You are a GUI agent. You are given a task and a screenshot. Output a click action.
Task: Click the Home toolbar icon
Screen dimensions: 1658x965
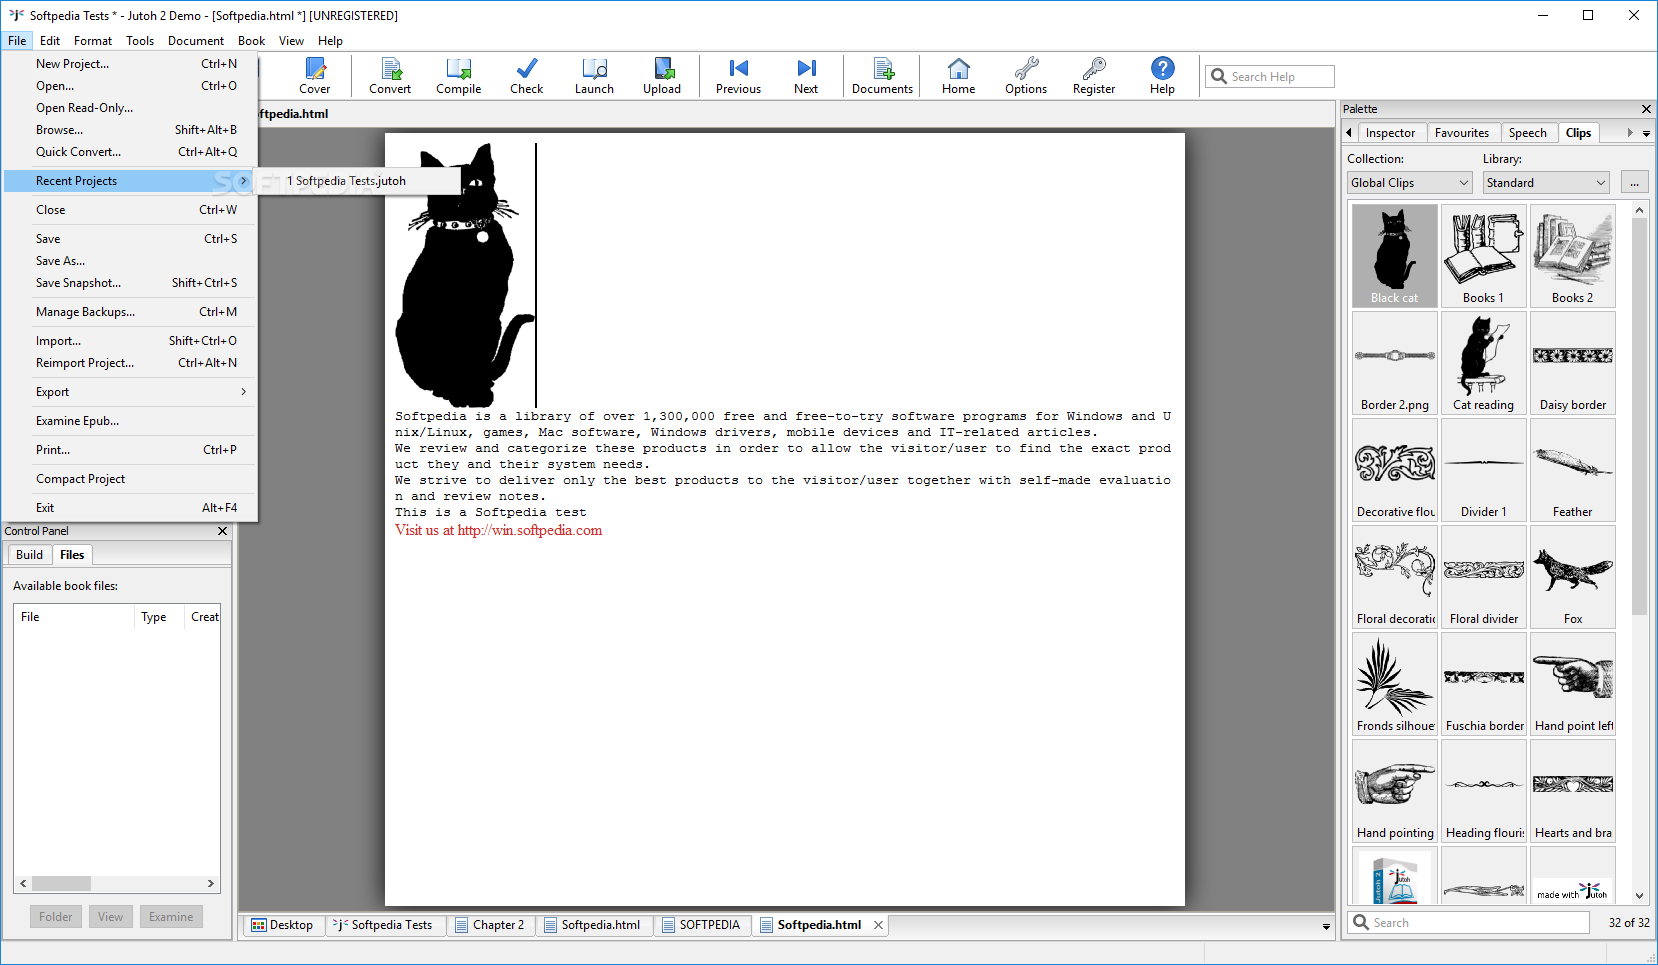coord(958,76)
